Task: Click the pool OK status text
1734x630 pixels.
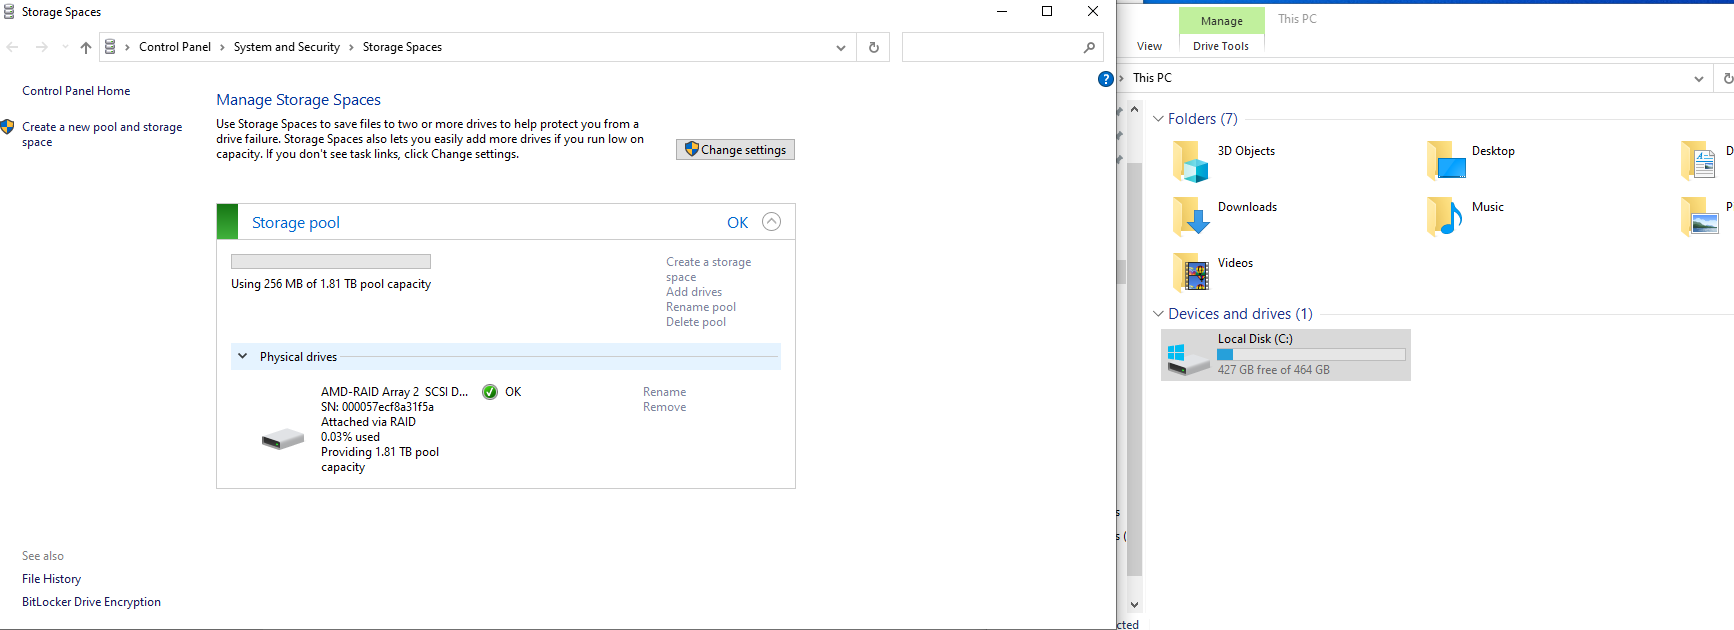Action: (x=738, y=223)
